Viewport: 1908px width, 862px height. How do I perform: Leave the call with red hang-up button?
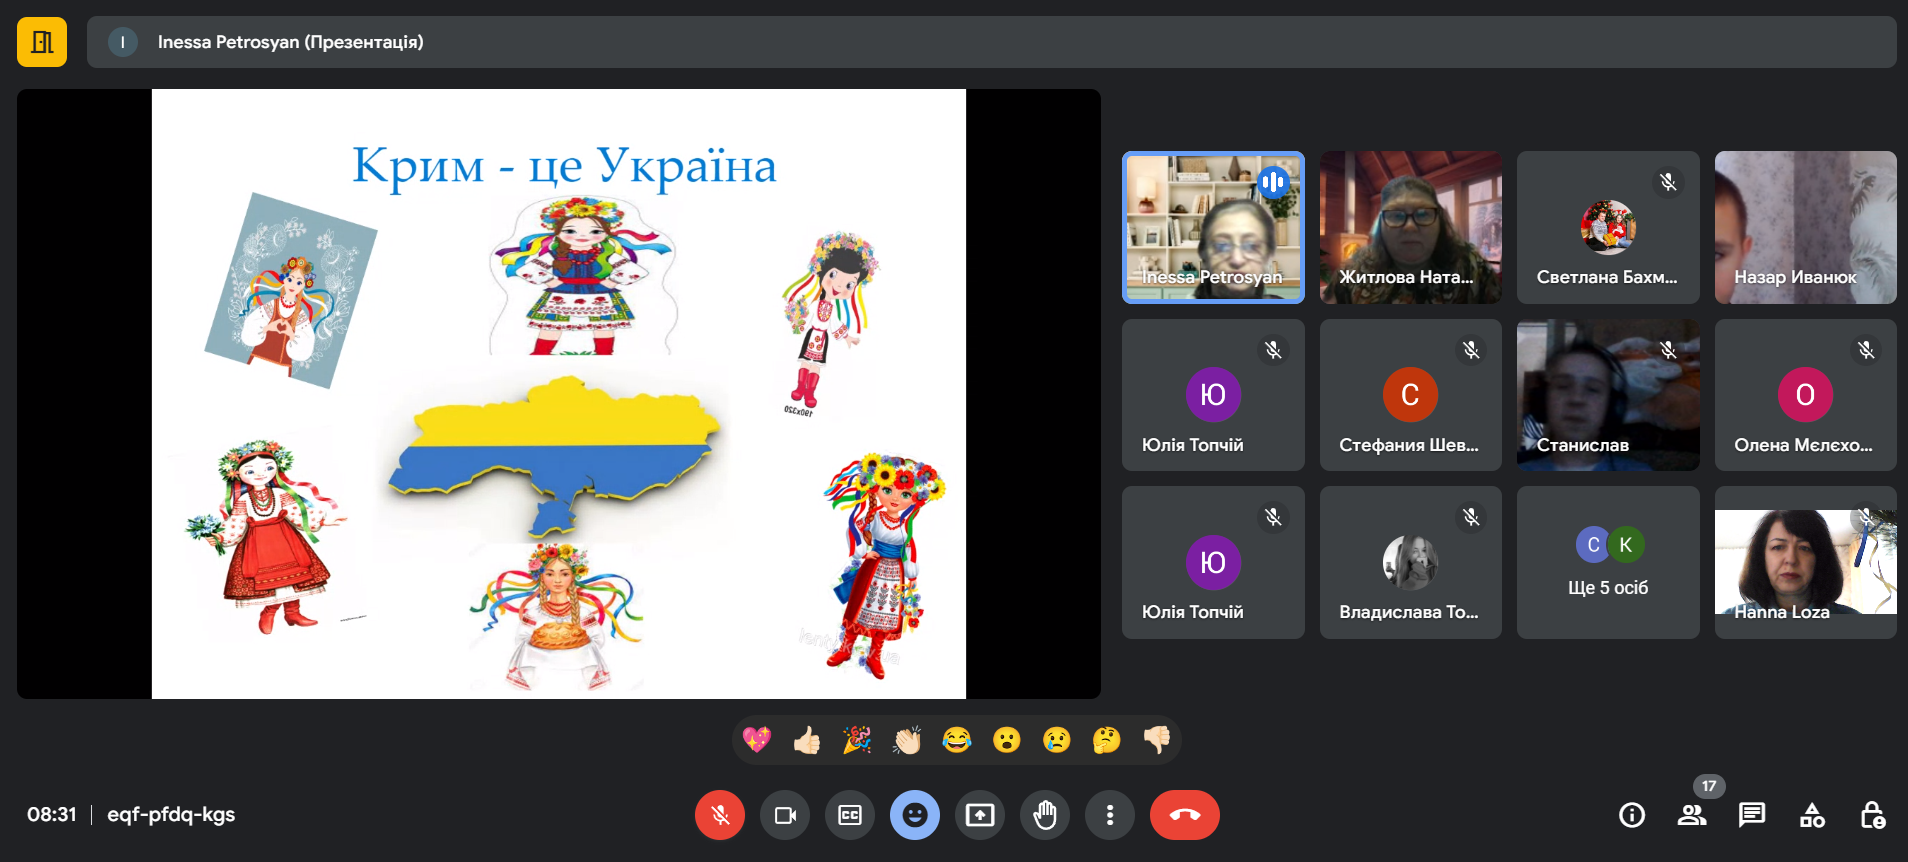click(x=1184, y=815)
